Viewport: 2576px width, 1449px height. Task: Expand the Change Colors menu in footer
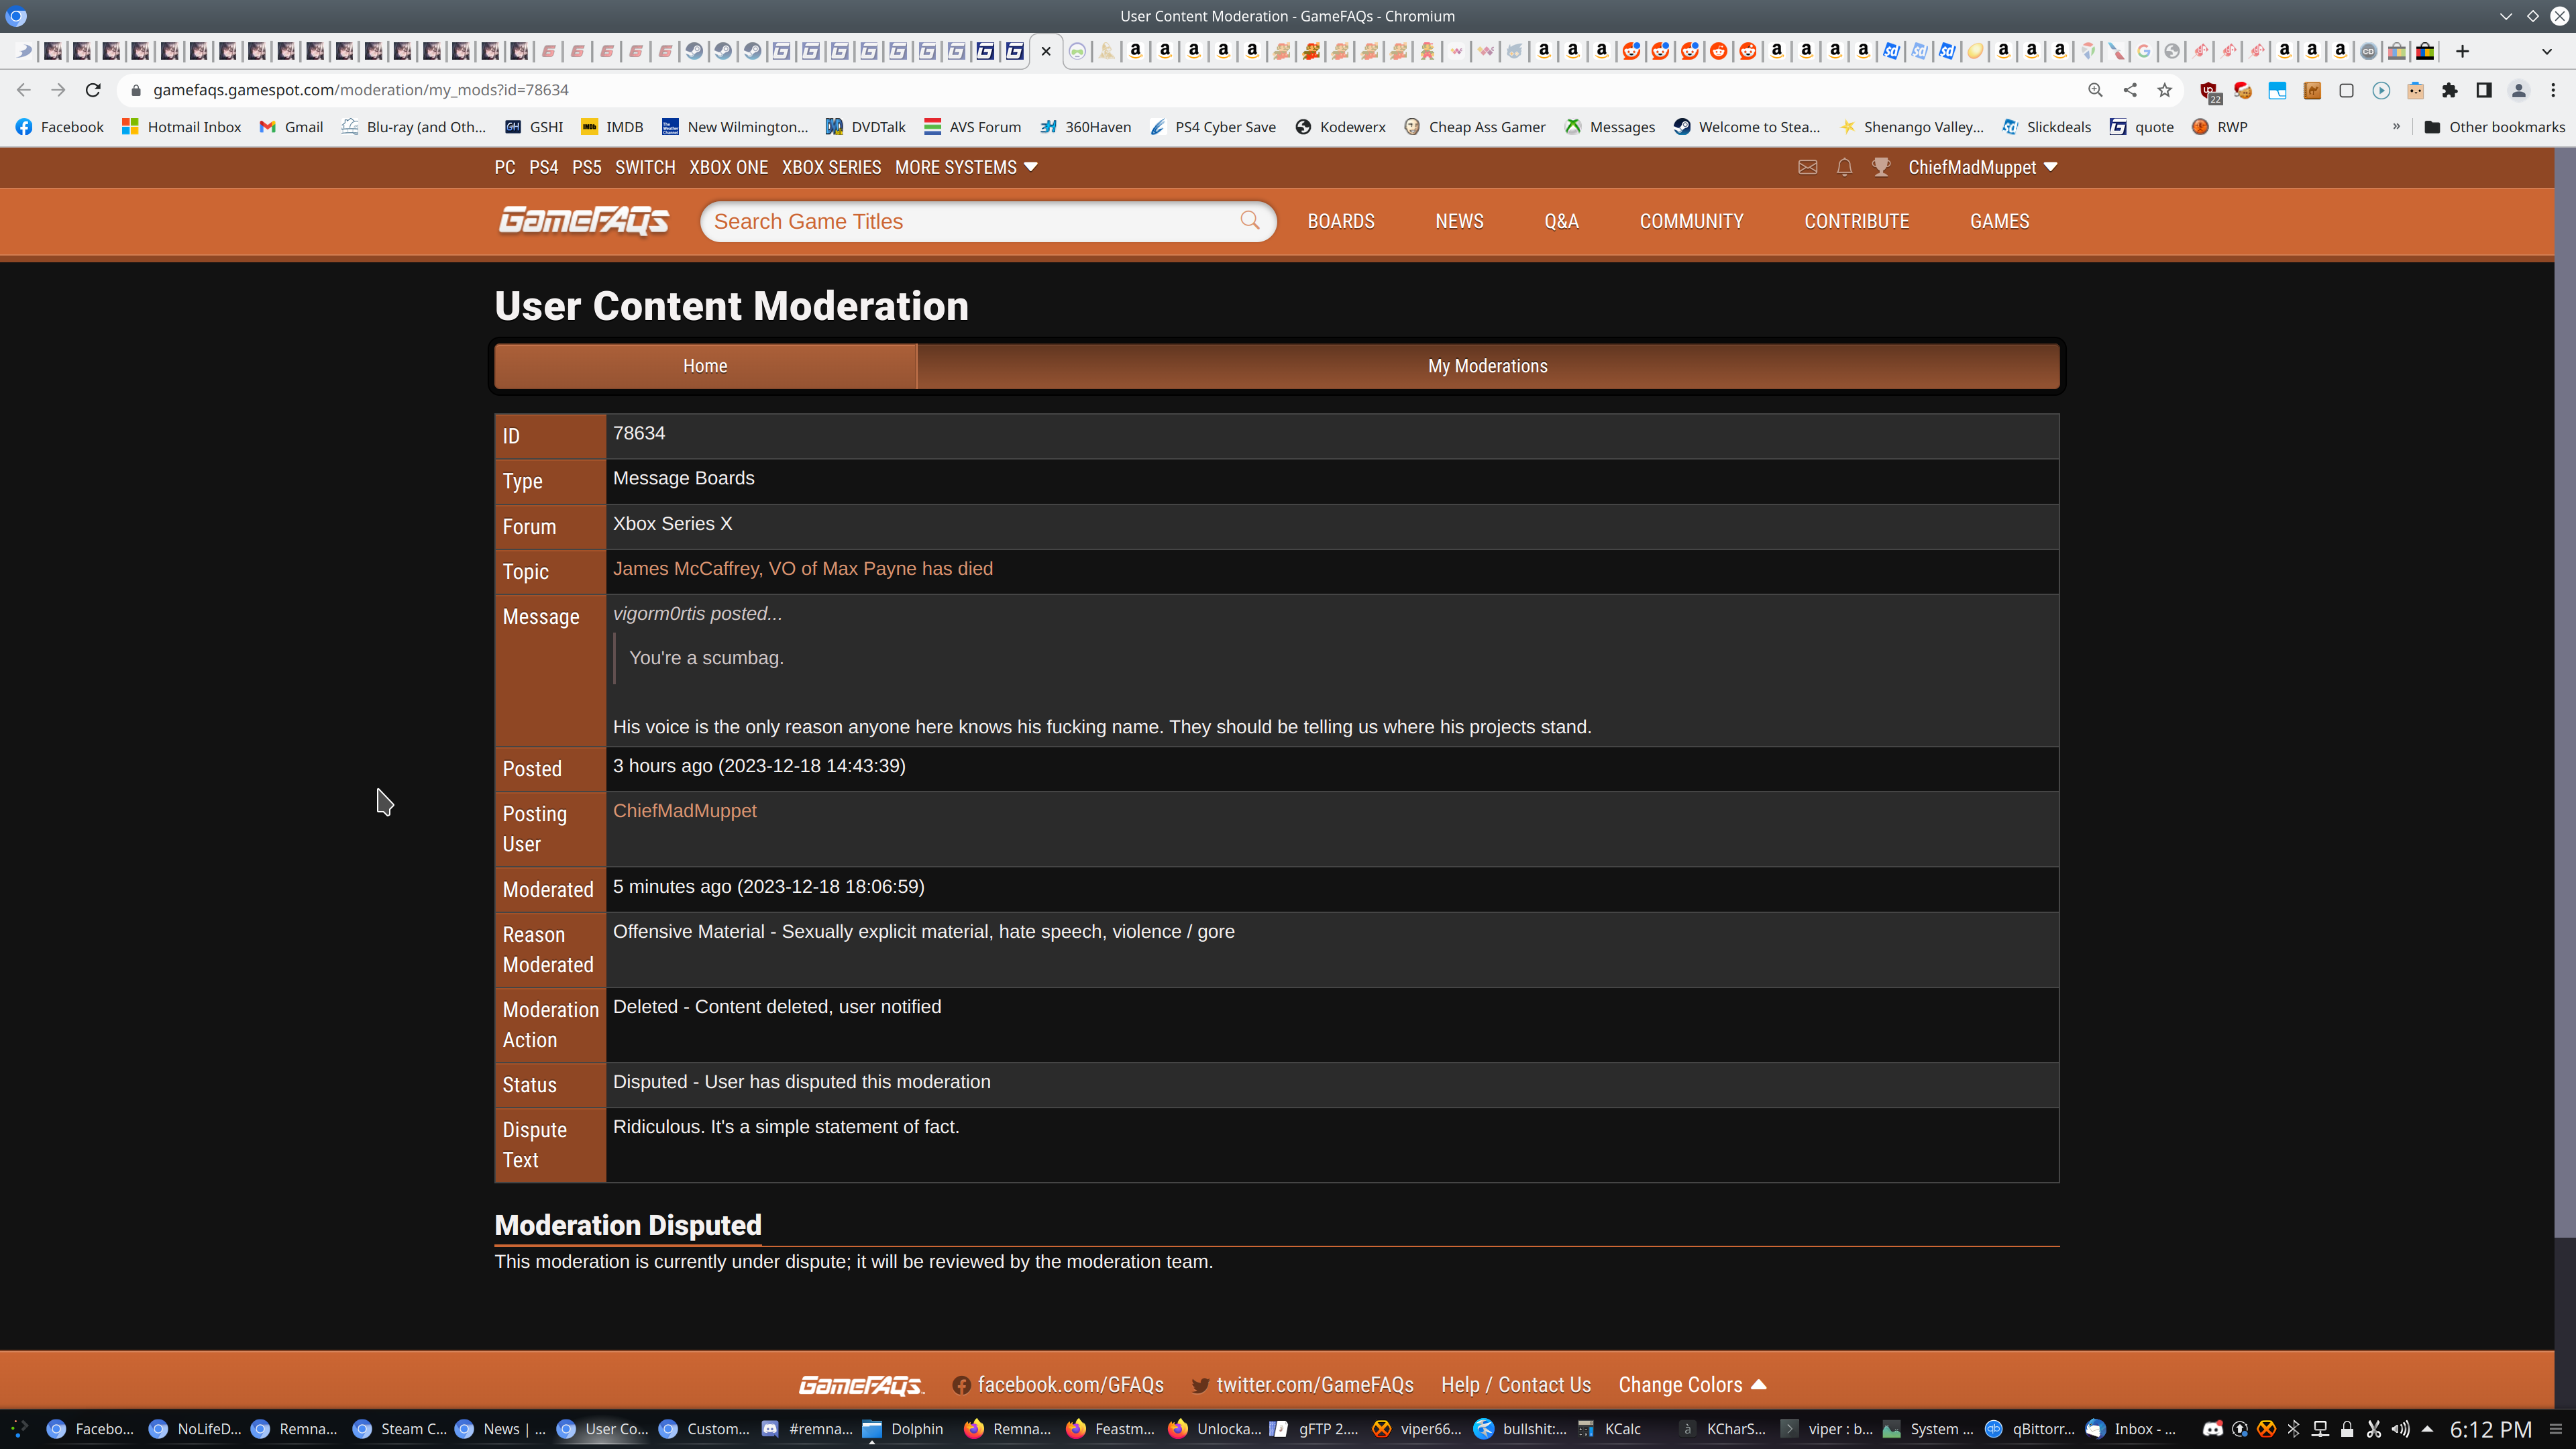1692,1385
